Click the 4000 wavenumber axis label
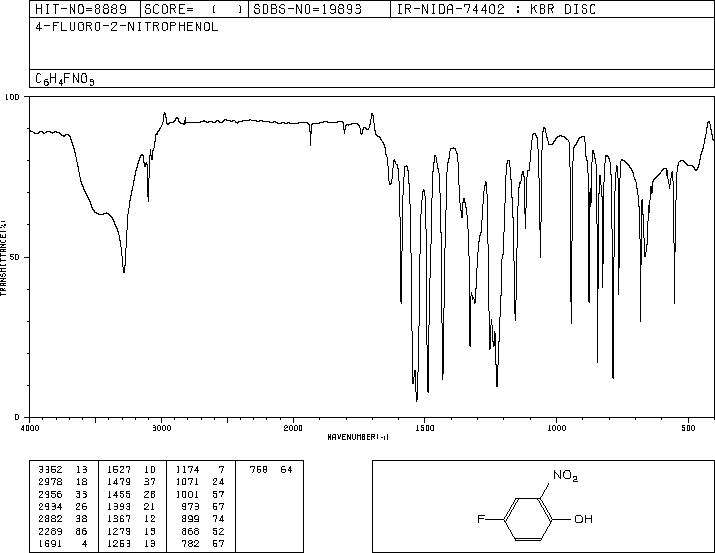Image resolution: width=715 pixels, height=553 pixels. 30,428
